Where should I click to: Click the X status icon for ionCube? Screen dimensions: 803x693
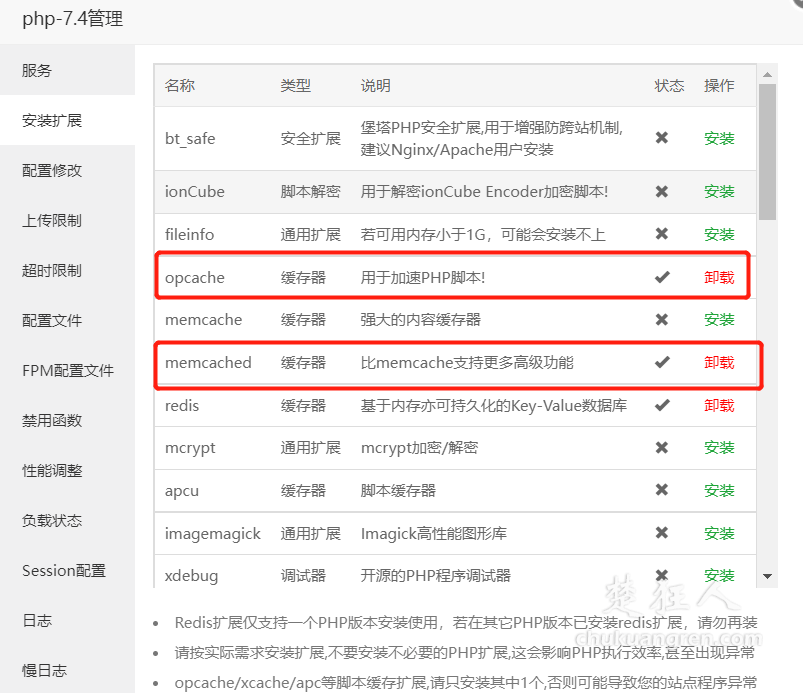(661, 191)
